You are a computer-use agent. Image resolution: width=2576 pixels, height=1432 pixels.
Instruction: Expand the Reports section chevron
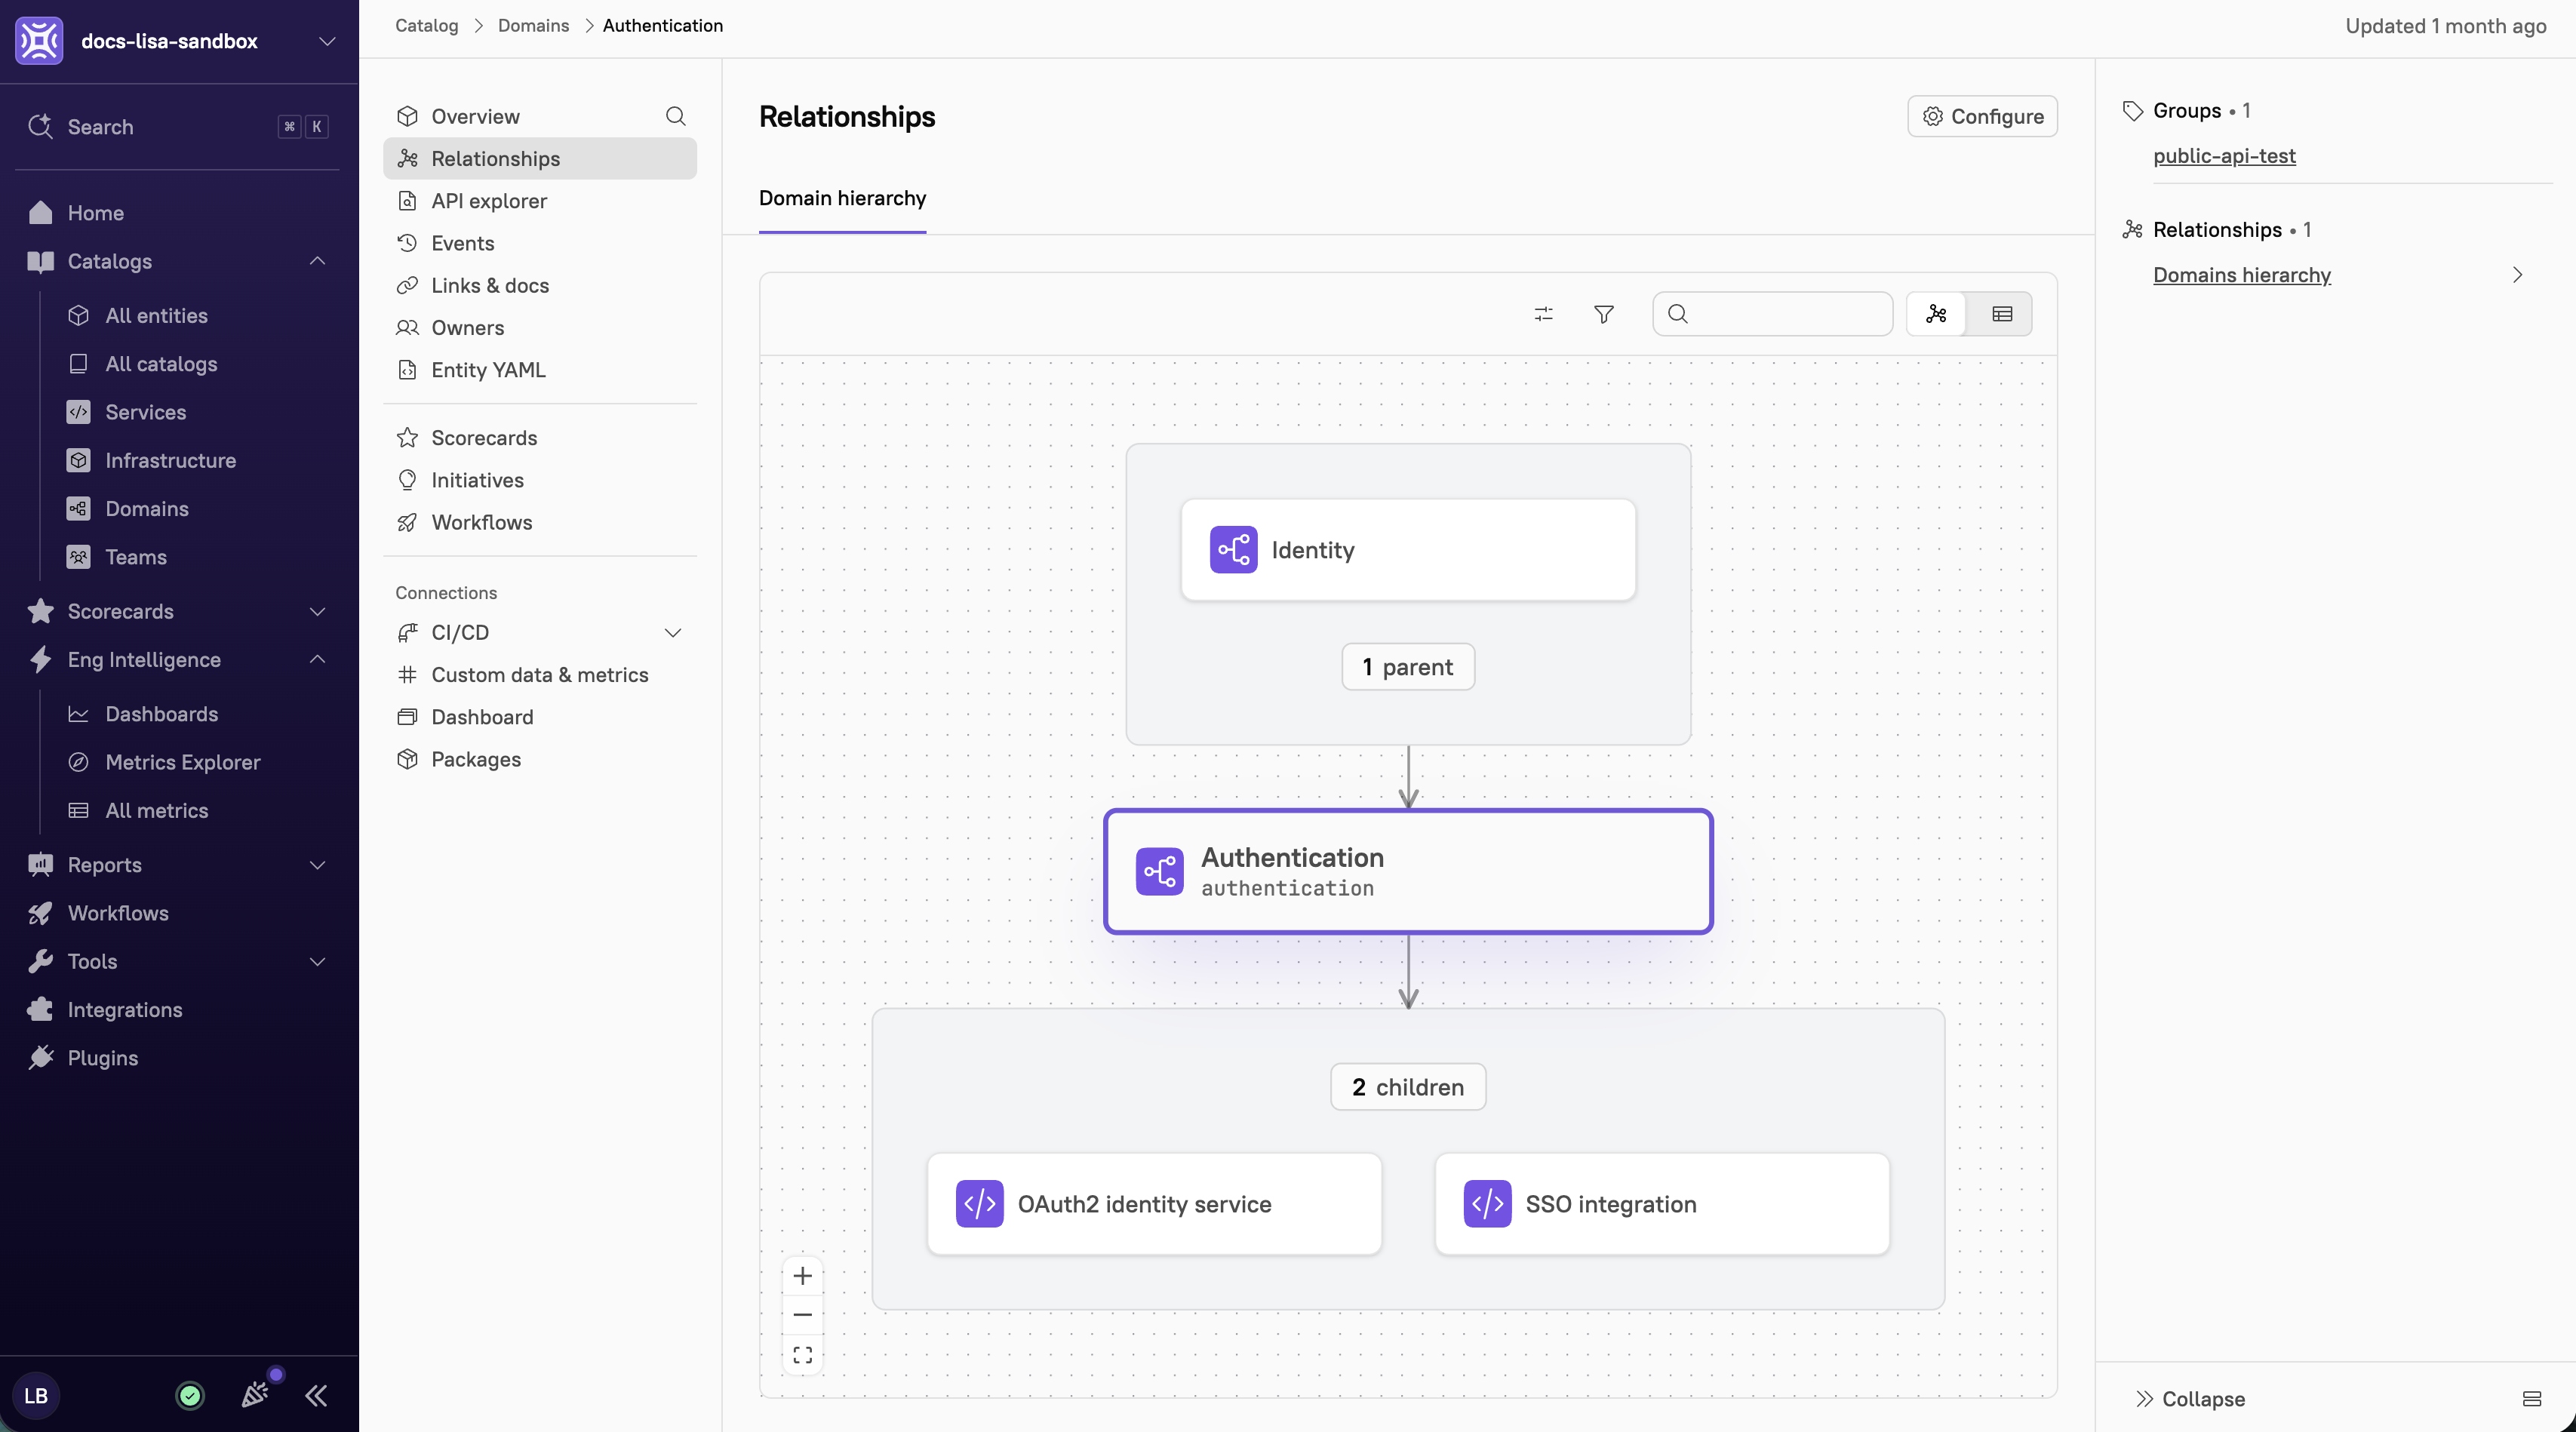point(317,865)
